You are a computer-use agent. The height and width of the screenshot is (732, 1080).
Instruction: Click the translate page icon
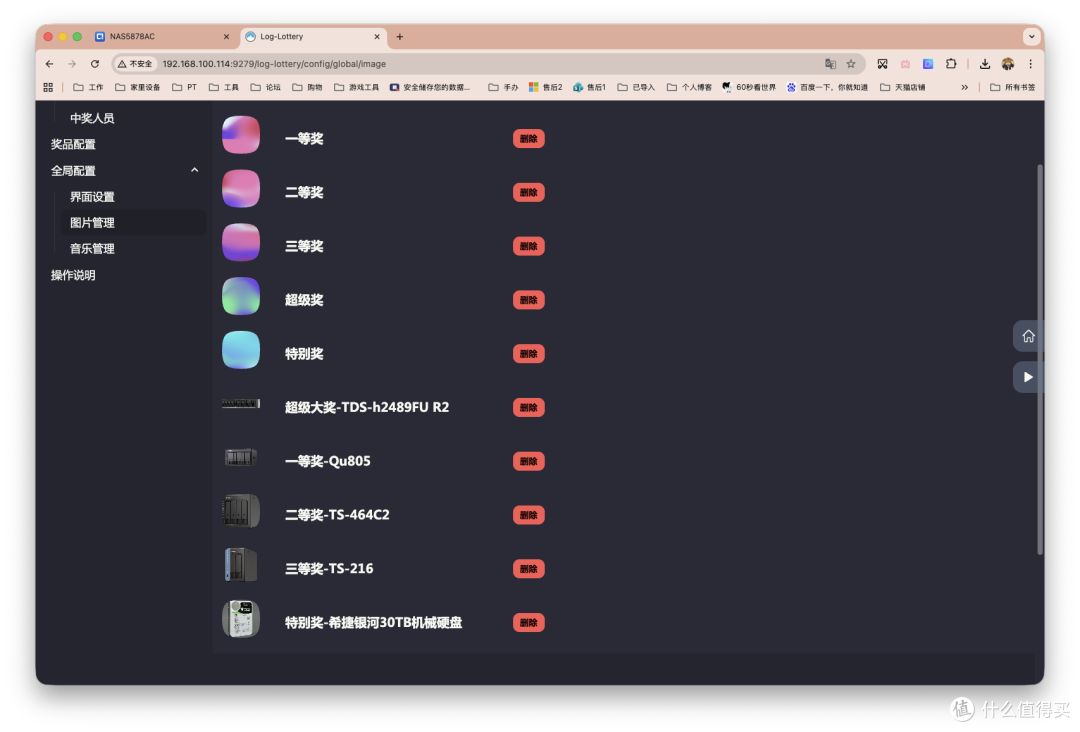(x=831, y=64)
